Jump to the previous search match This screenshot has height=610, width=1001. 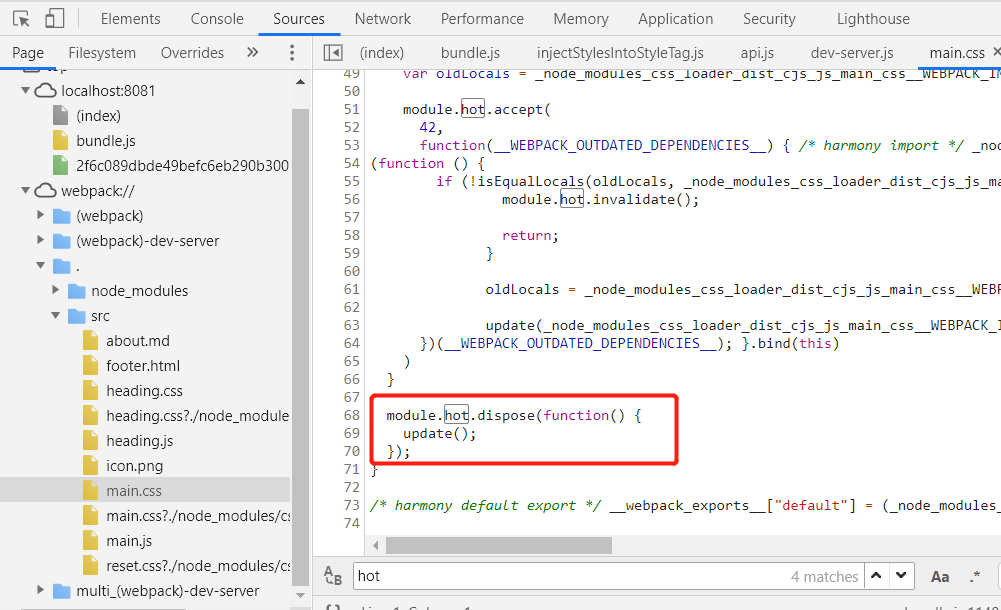pyautogui.click(x=877, y=576)
